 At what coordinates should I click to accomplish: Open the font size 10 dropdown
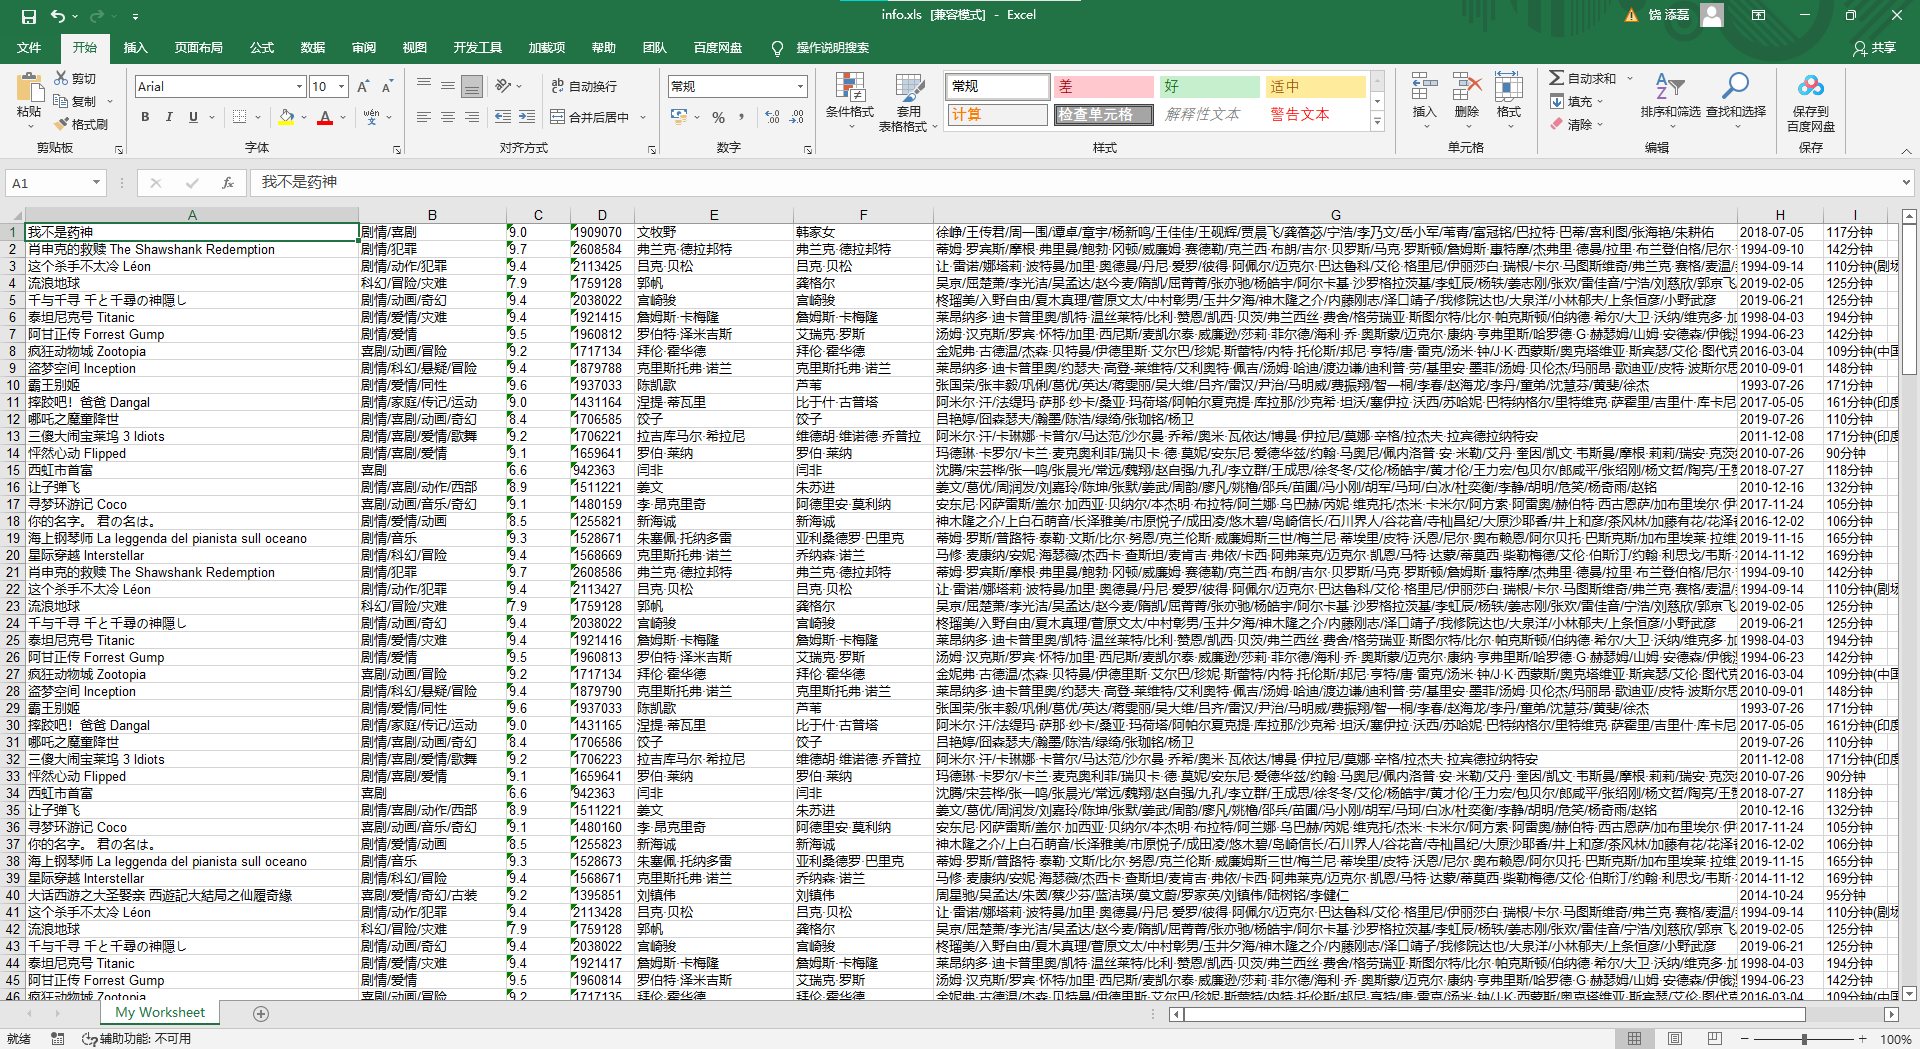click(341, 87)
